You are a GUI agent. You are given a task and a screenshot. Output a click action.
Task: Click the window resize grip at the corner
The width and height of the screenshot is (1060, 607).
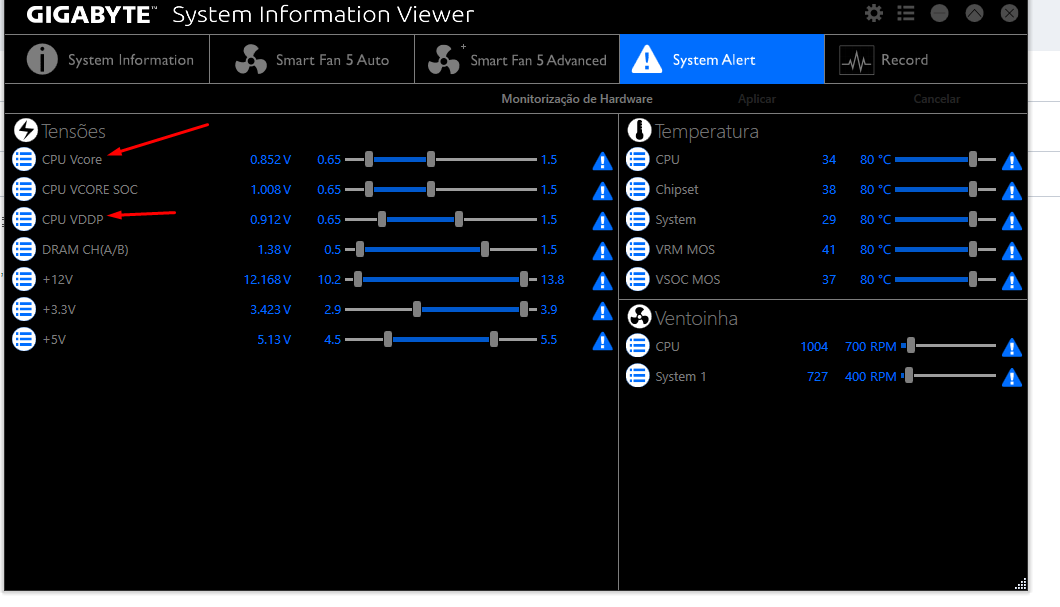pyautogui.click(x=1021, y=584)
